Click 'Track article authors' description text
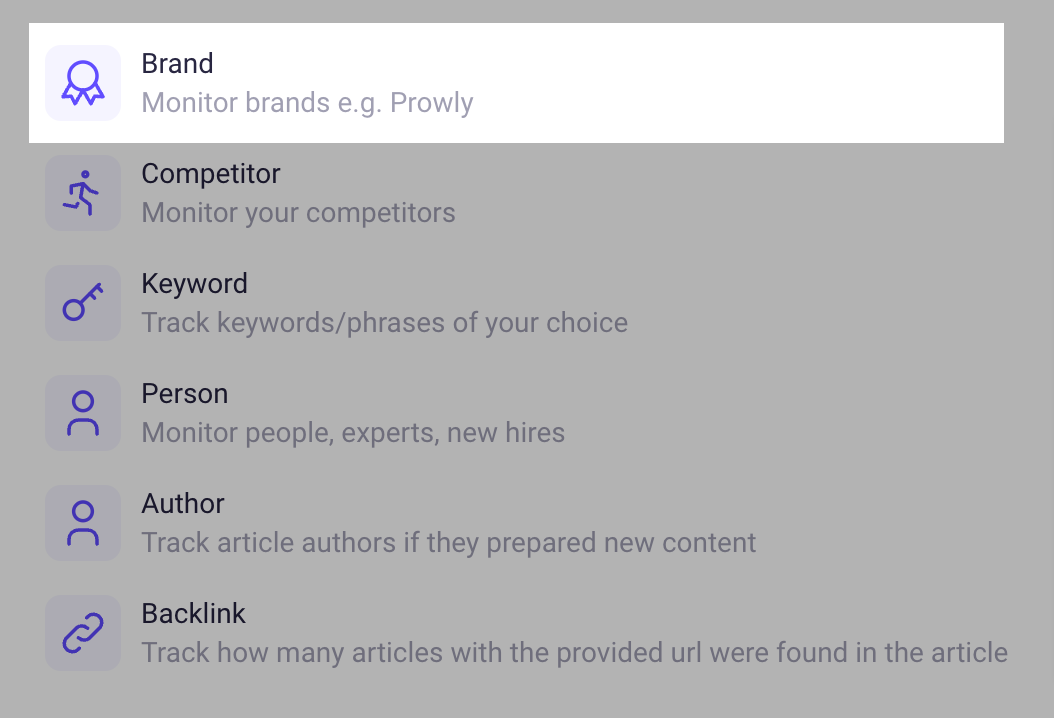 pos(448,543)
